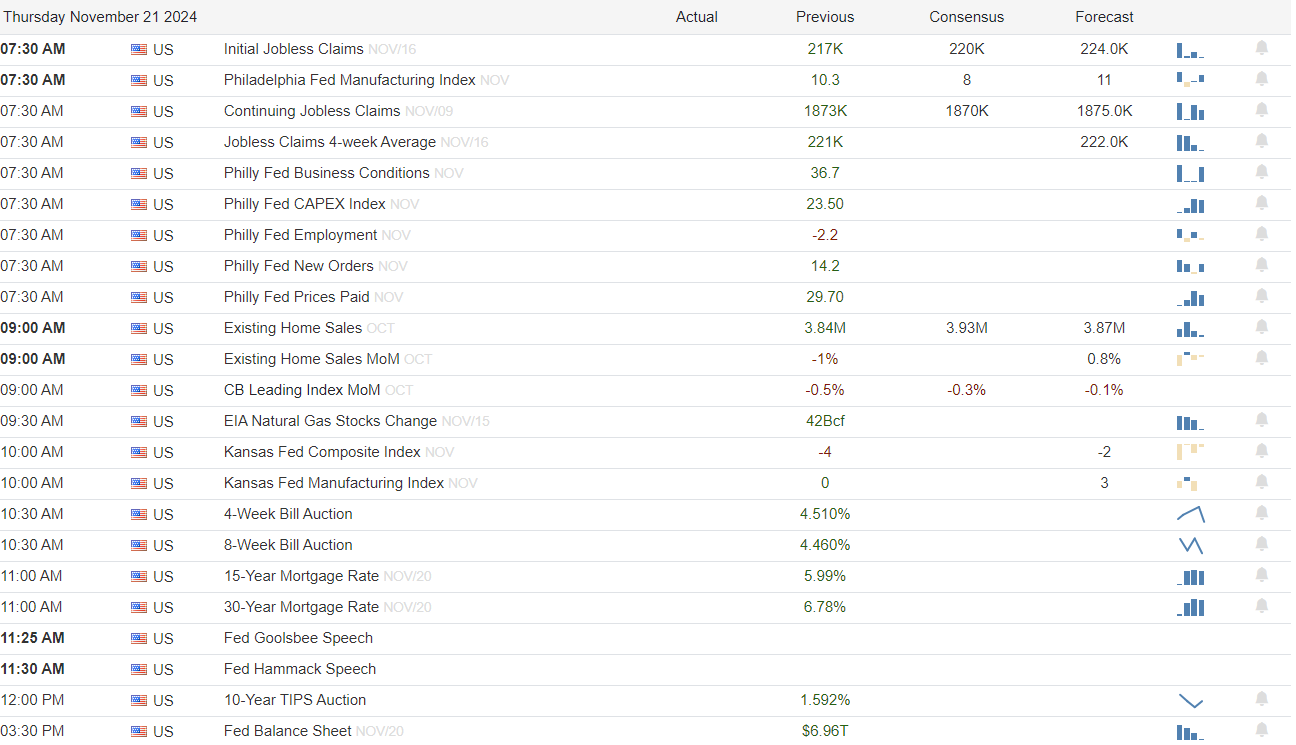Screen dimensions: 1296x745
Task: Click the Thursday November 21 2024 date header
Action: coord(100,17)
